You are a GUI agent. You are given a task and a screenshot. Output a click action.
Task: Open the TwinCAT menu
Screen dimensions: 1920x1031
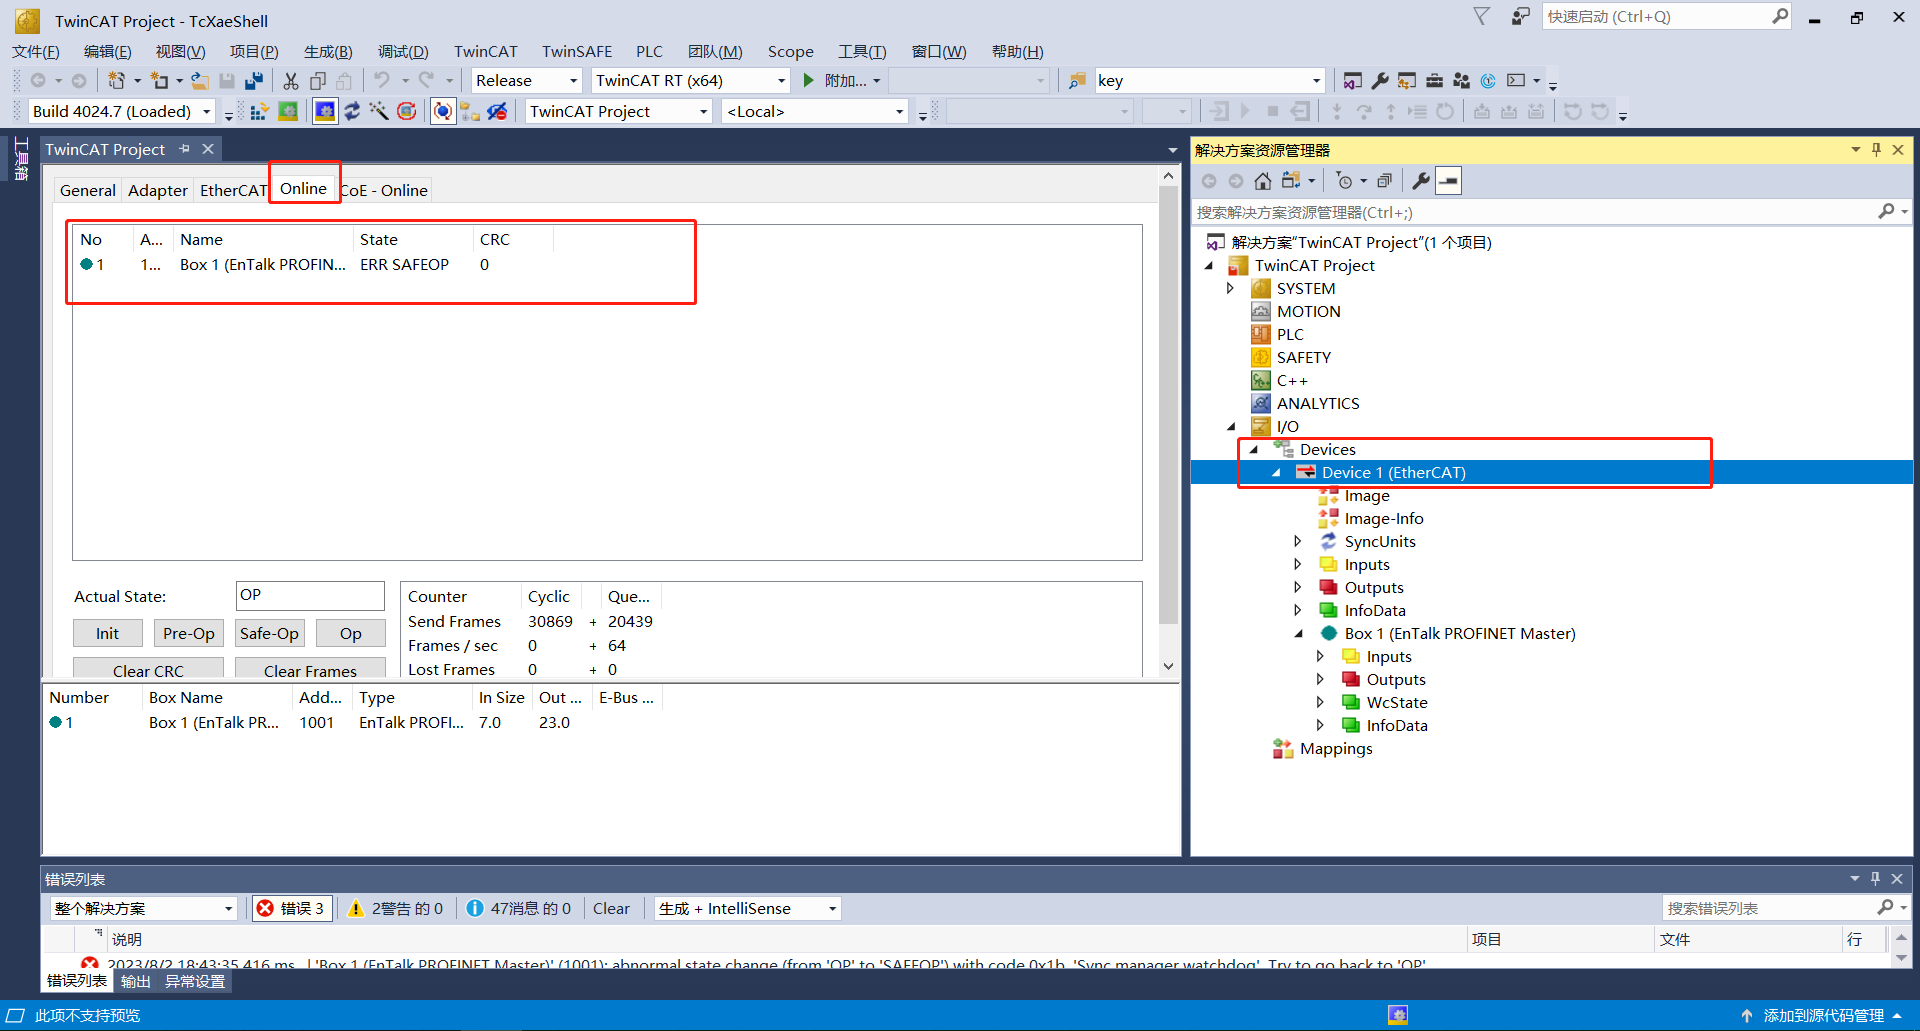(x=485, y=51)
